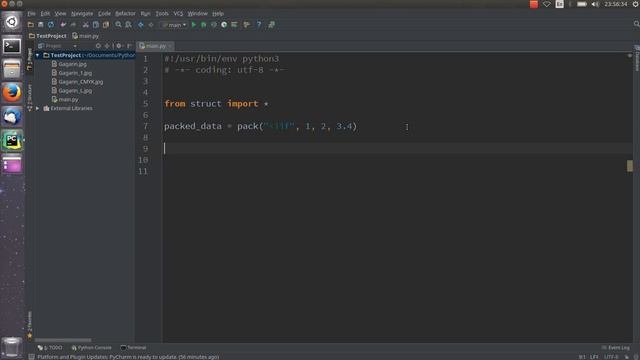Click the UTF-8 encoding selector in status bar
Viewport: 640px width, 360px height.
coord(612,357)
